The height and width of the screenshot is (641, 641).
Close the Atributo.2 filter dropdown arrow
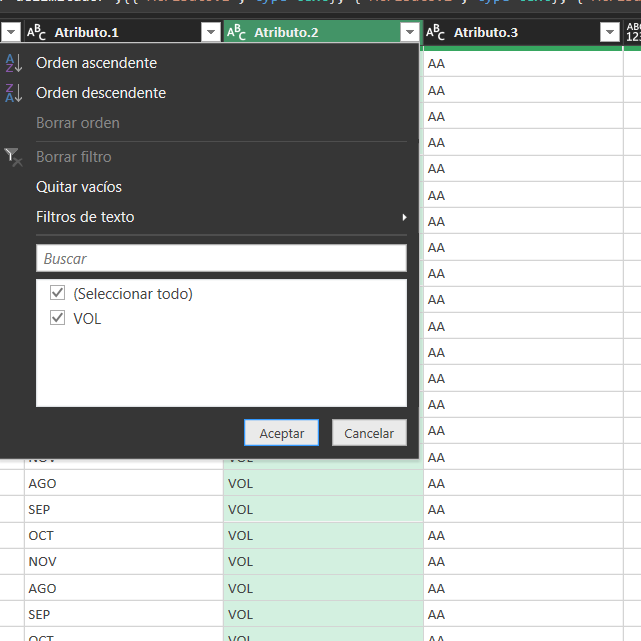coord(409,33)
